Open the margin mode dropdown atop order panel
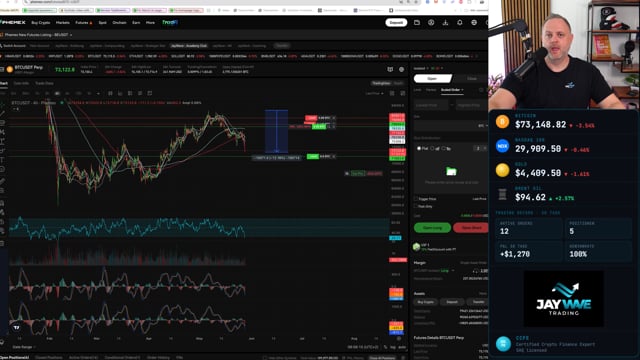Image resolution: width=640 pixels, height=360 pixels. tap(421, 68)
